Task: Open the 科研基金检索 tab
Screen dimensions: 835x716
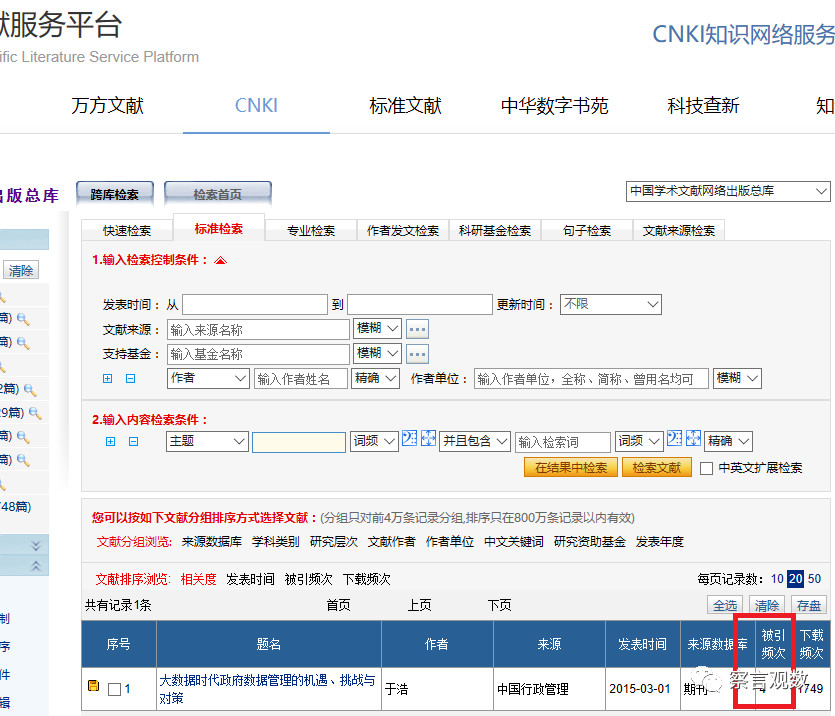Action: tap(495, 231)
